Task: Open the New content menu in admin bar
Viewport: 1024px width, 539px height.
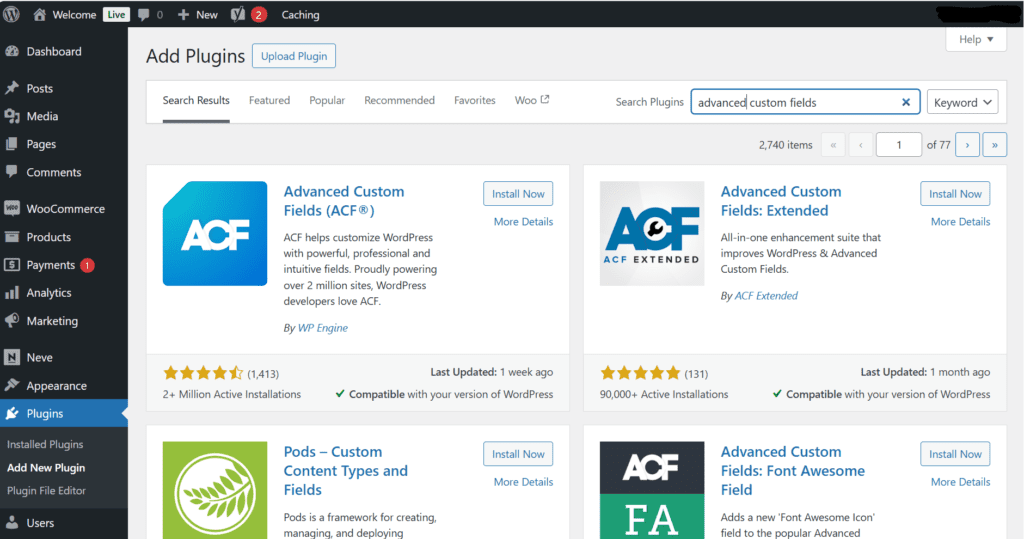Action: coord(198,14)
